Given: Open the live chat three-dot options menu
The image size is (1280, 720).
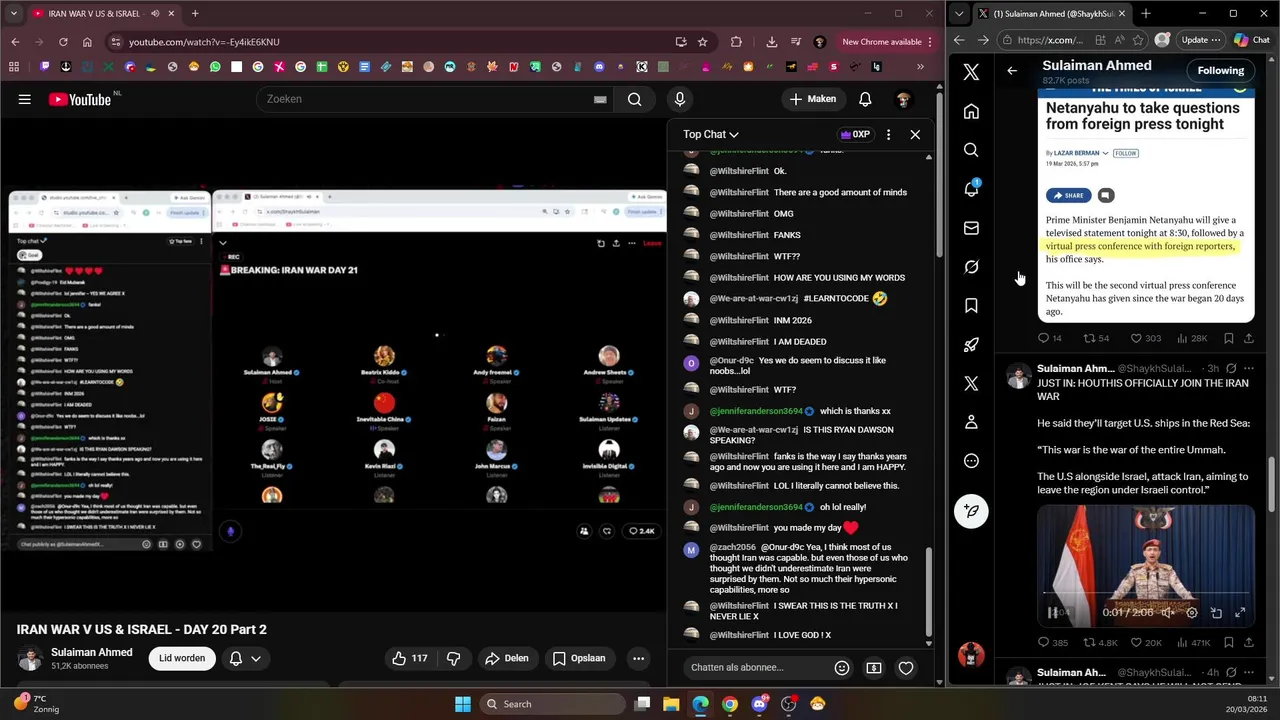Looking at the screenshot, I should pyautogui.click(x=888, y=134).
